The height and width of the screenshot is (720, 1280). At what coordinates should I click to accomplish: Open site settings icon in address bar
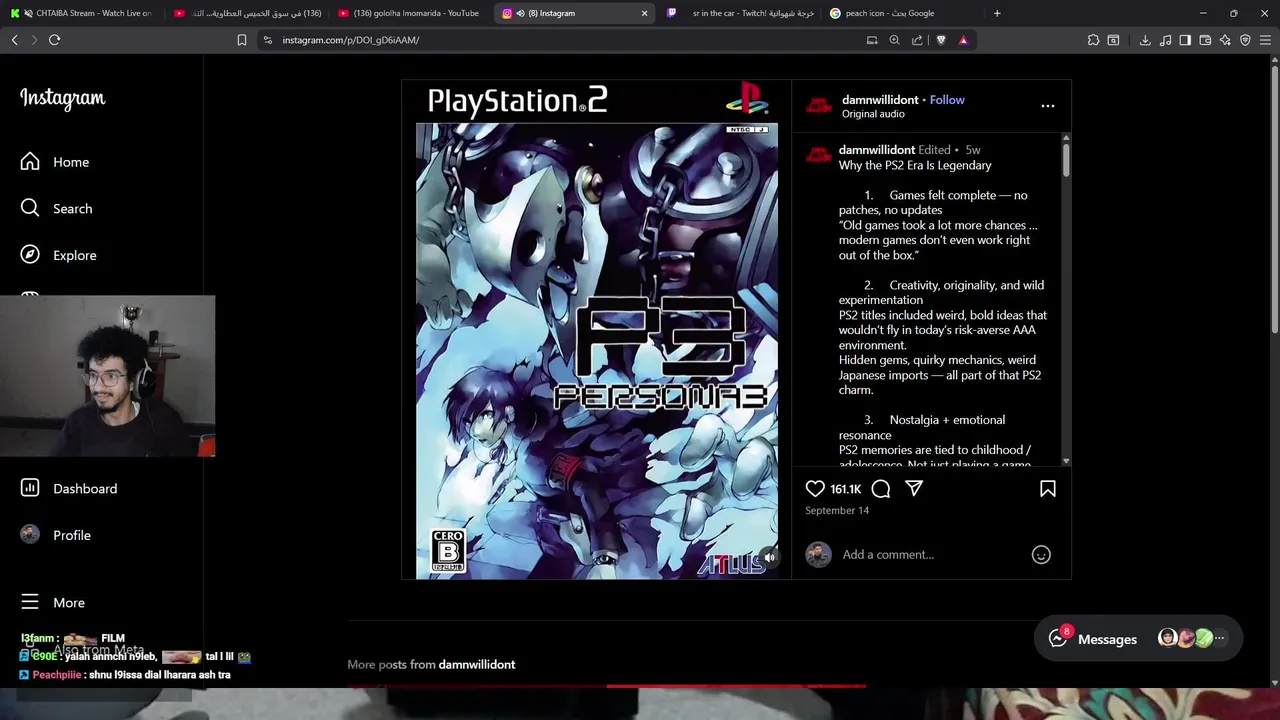point(267,40)
